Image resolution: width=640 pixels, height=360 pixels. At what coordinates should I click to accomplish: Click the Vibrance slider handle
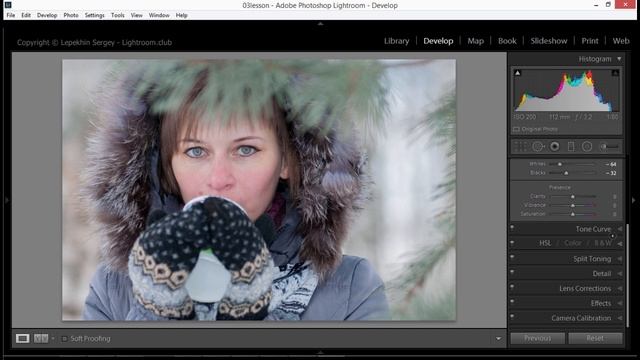[x=573, y=205]
